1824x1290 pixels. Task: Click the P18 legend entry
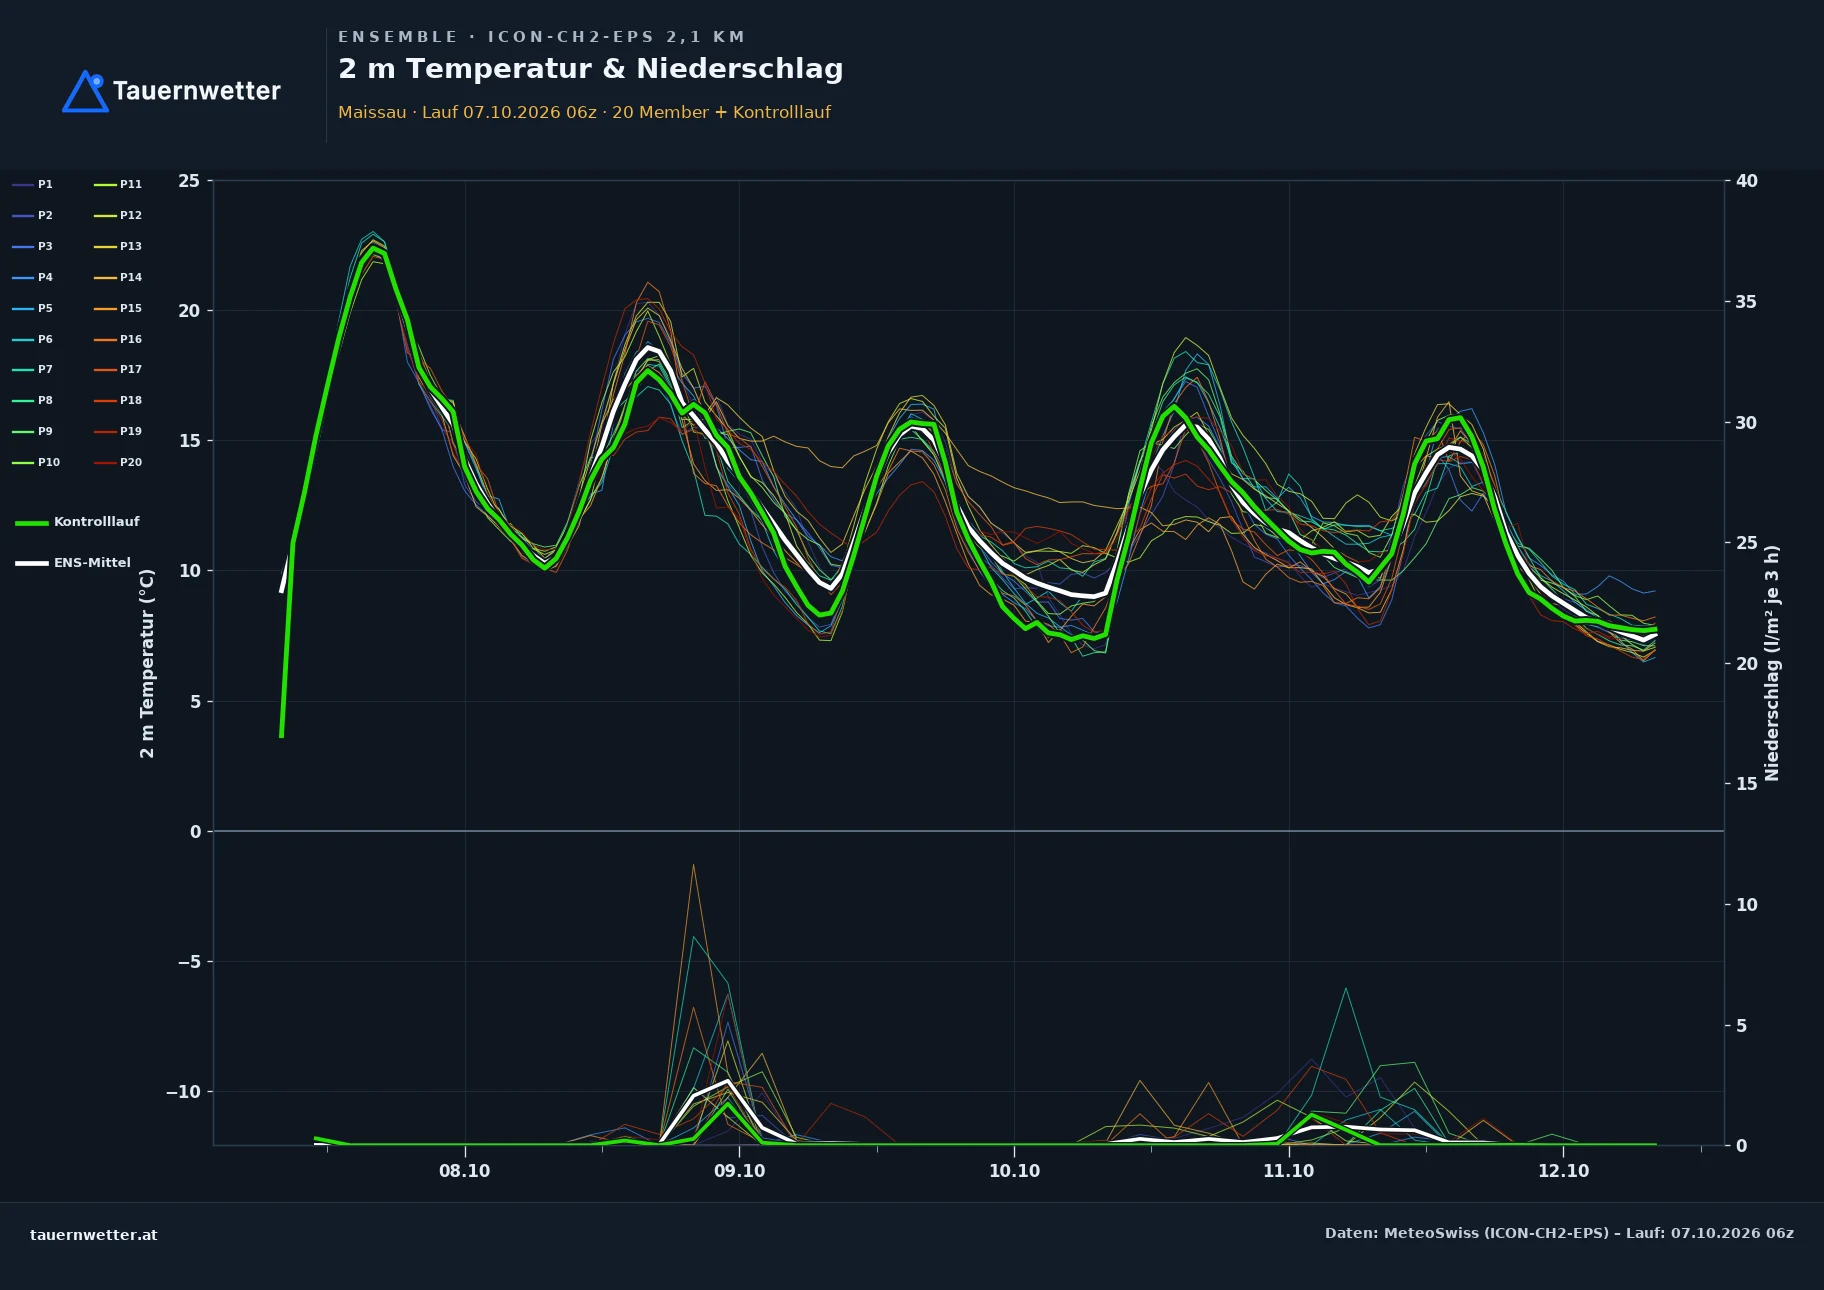click(118, 400)
